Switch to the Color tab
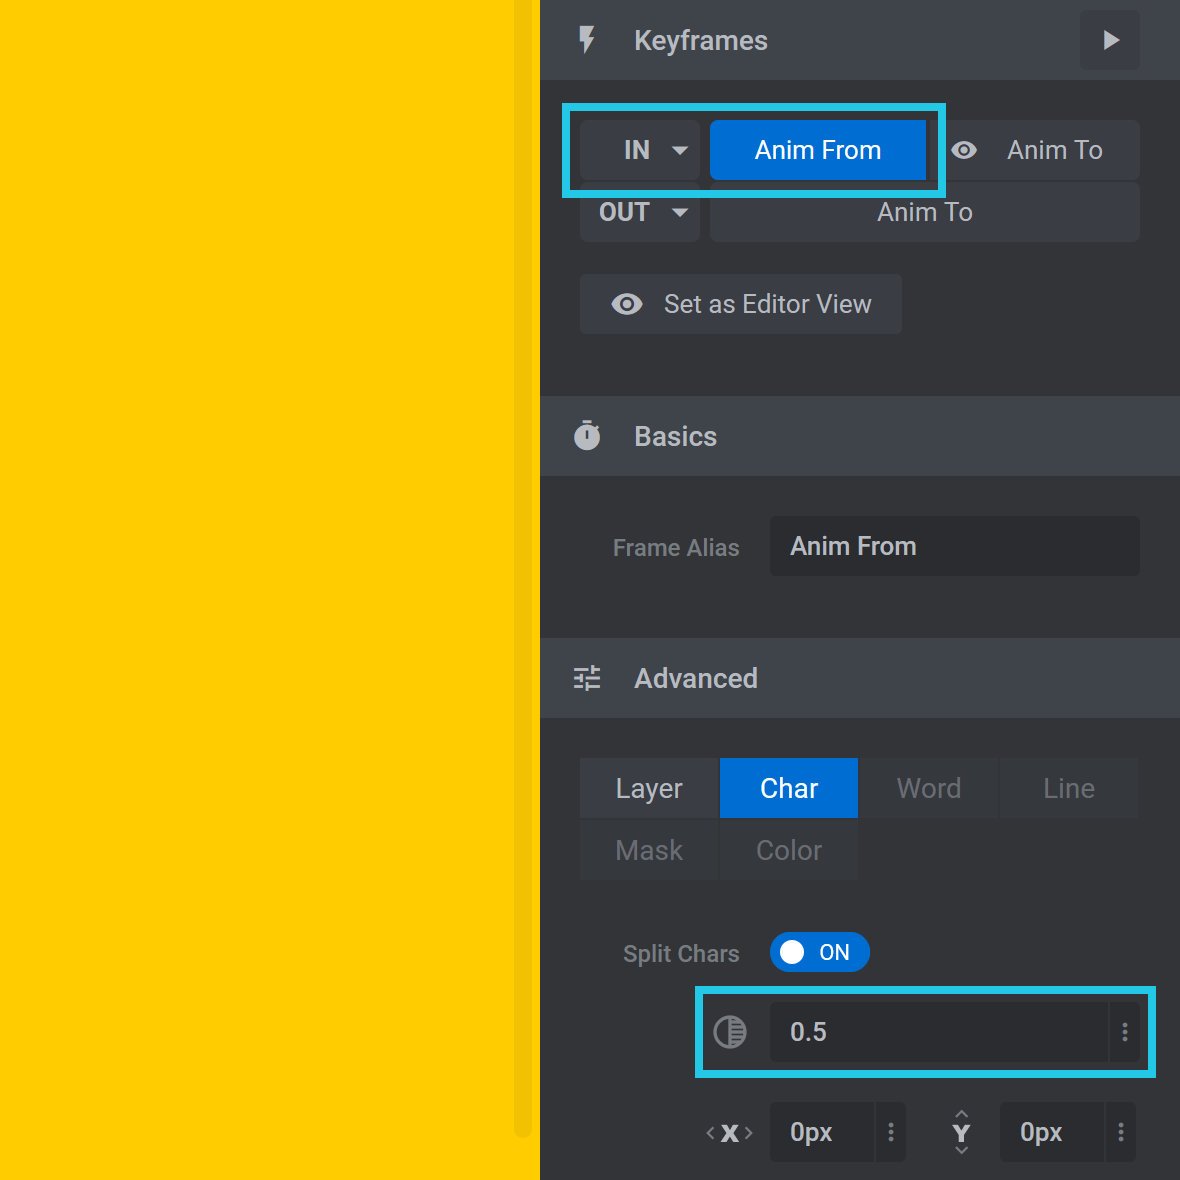Viewport: 1180px width, 1180px height. (789, 850)
